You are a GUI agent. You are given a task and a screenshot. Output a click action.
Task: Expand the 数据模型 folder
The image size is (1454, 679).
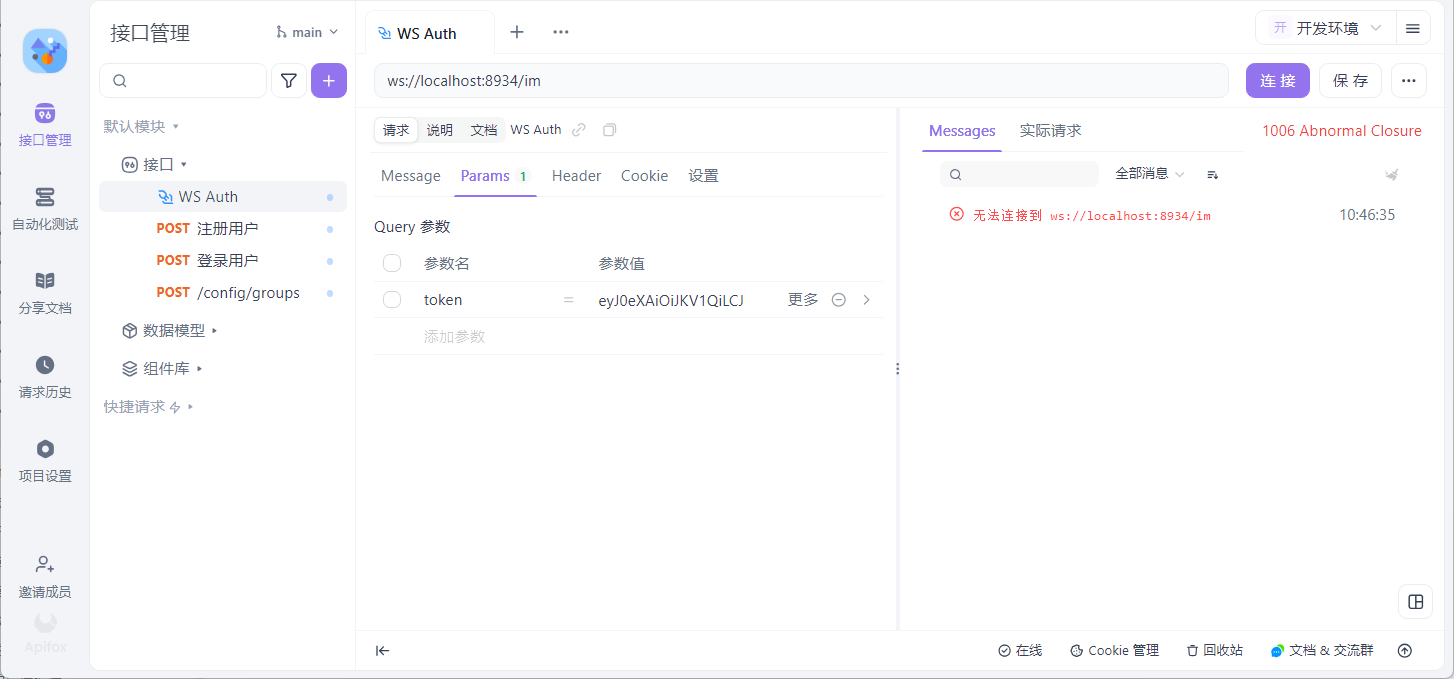(x=169, y=330)
